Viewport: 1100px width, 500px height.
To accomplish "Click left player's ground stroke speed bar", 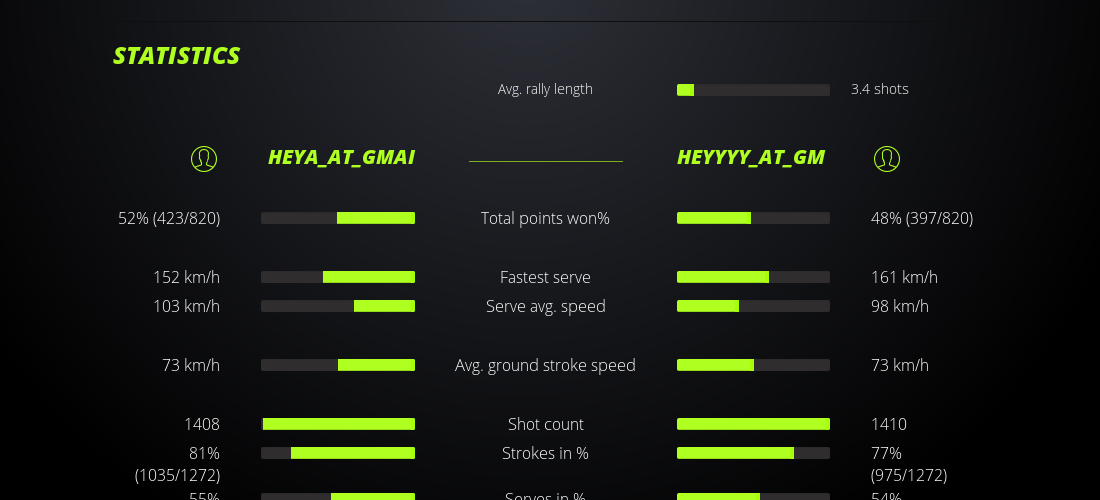I will (338, 365).
